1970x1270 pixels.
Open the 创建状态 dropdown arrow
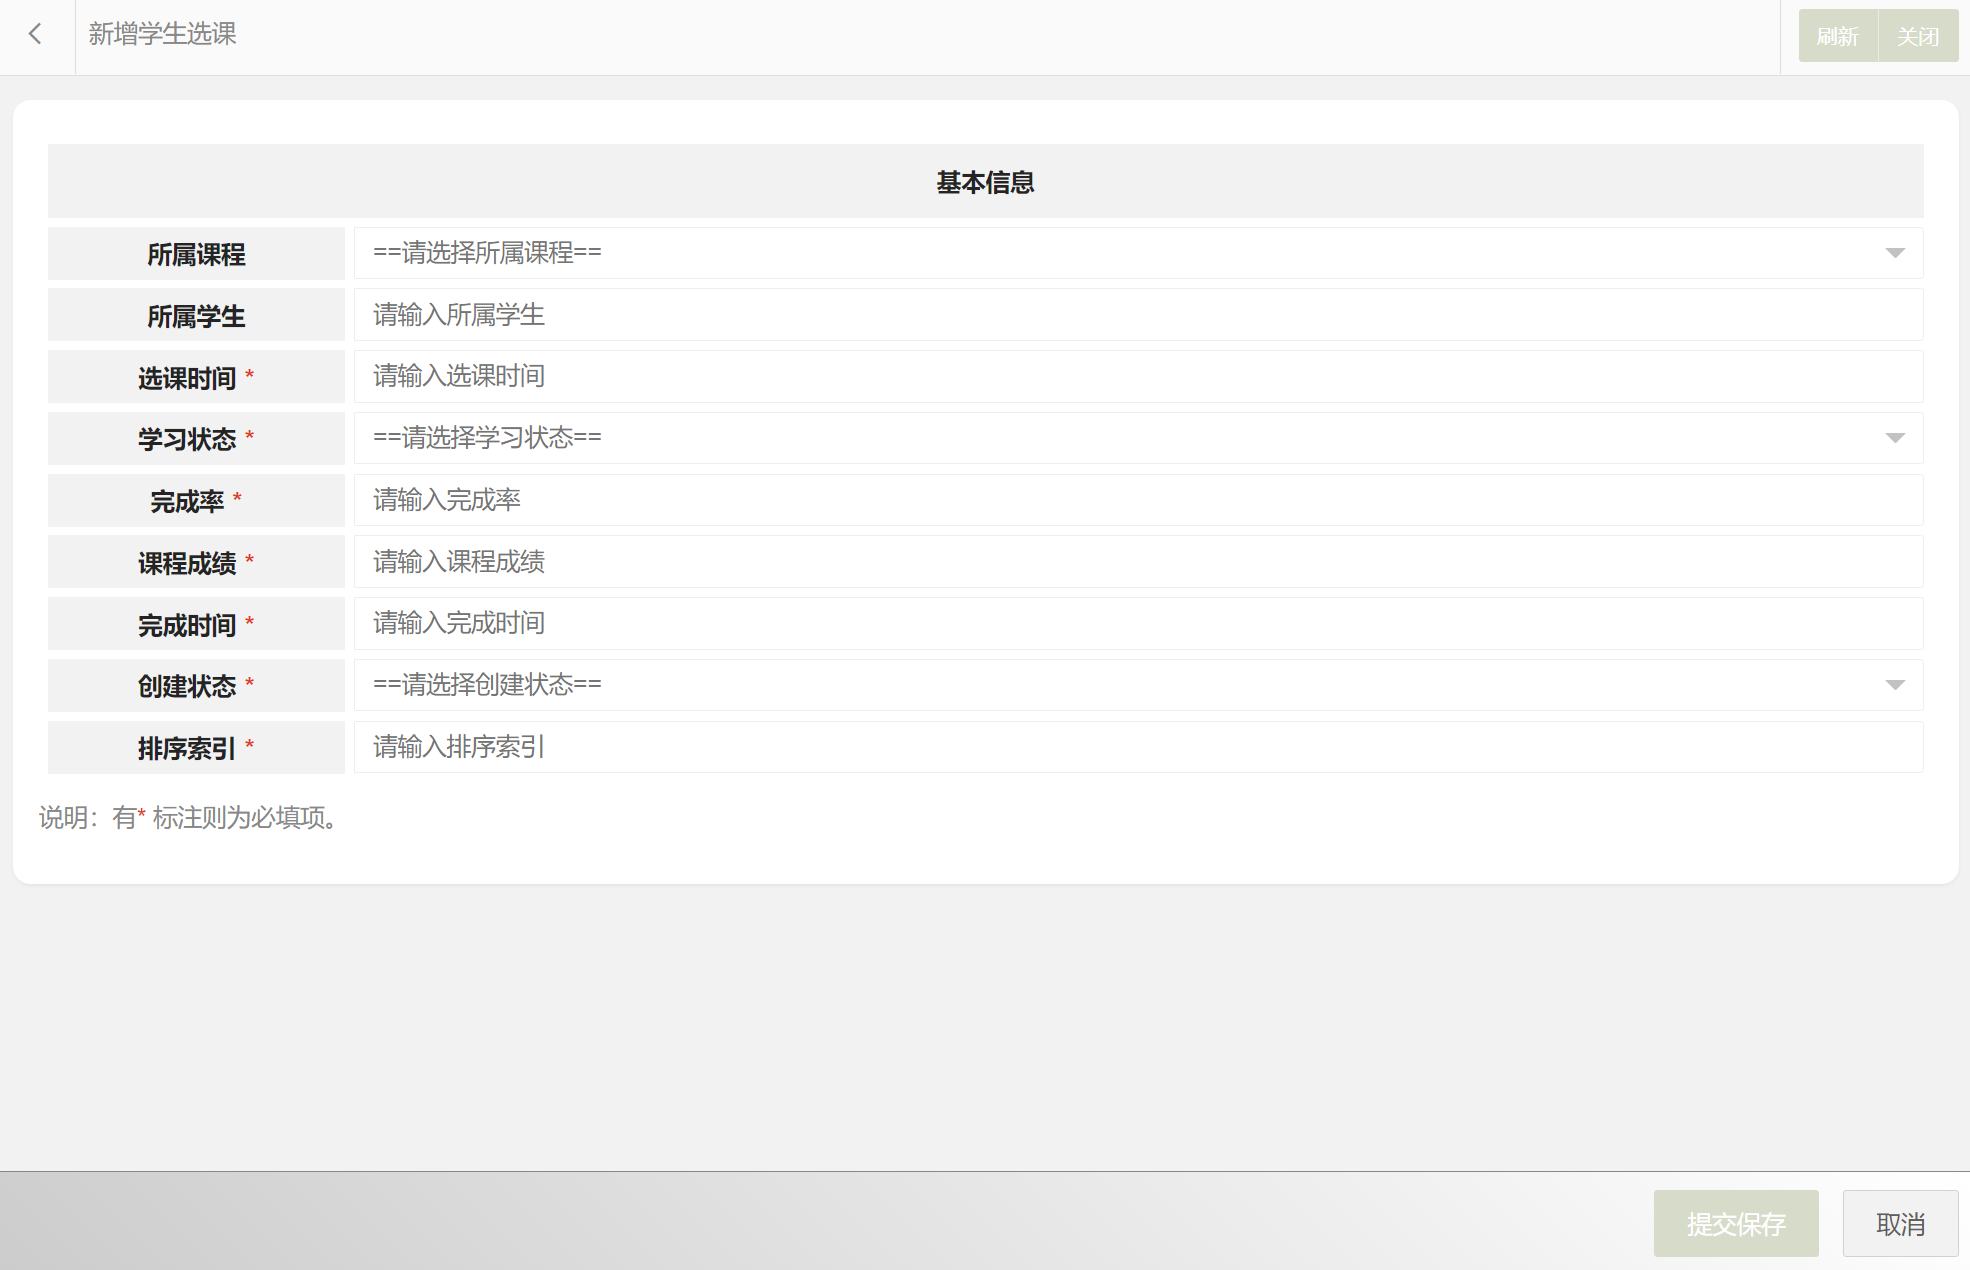(x=1894, y=685)
